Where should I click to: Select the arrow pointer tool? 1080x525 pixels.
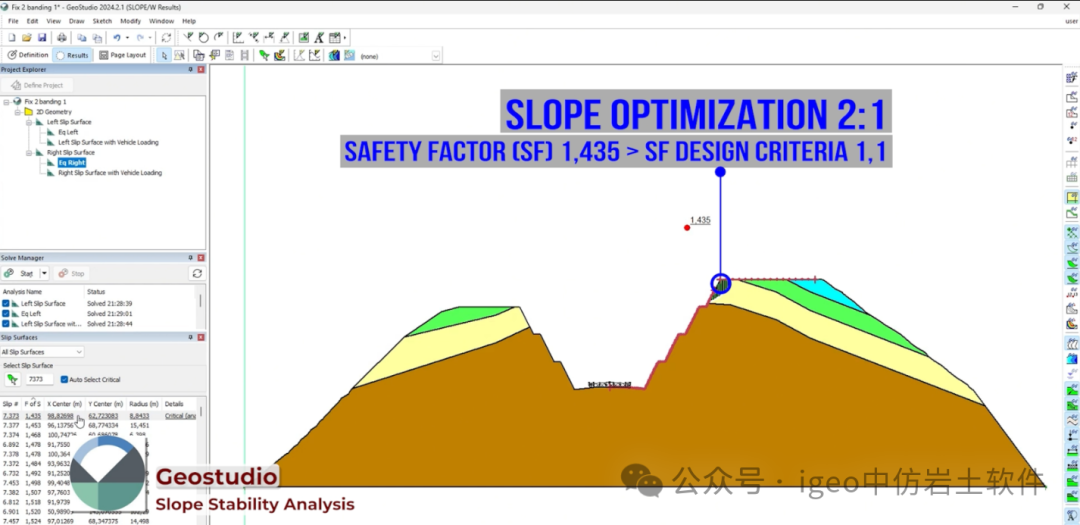coord(164,55)
